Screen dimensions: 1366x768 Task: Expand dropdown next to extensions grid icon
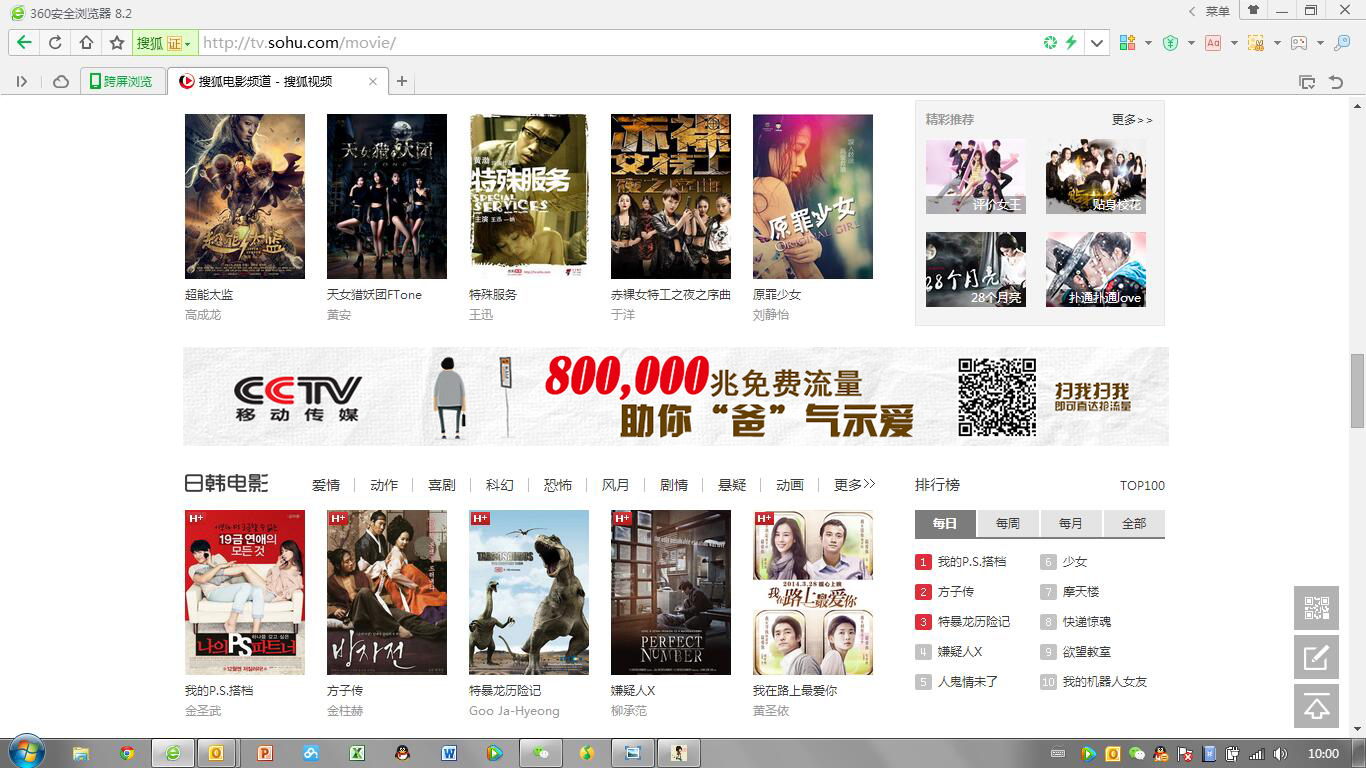pos(1148,43)
